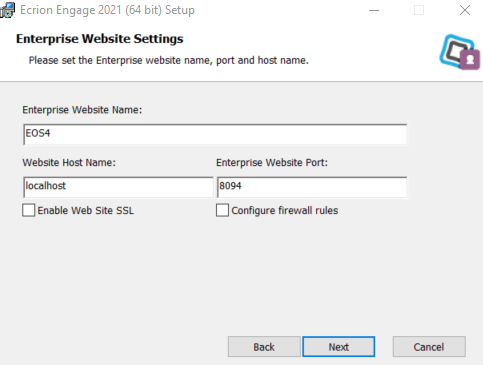Enable Web Site SSL checkbox
The width and height of the screenshot is (483, 365).
(29, 210)
